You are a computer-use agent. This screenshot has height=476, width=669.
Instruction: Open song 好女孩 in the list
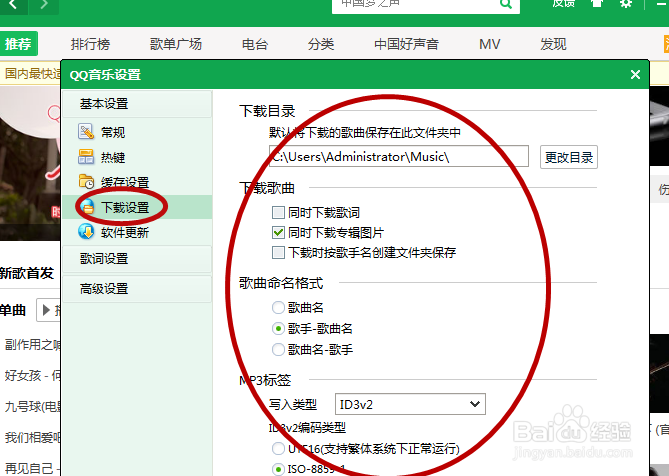coord(32,375)
